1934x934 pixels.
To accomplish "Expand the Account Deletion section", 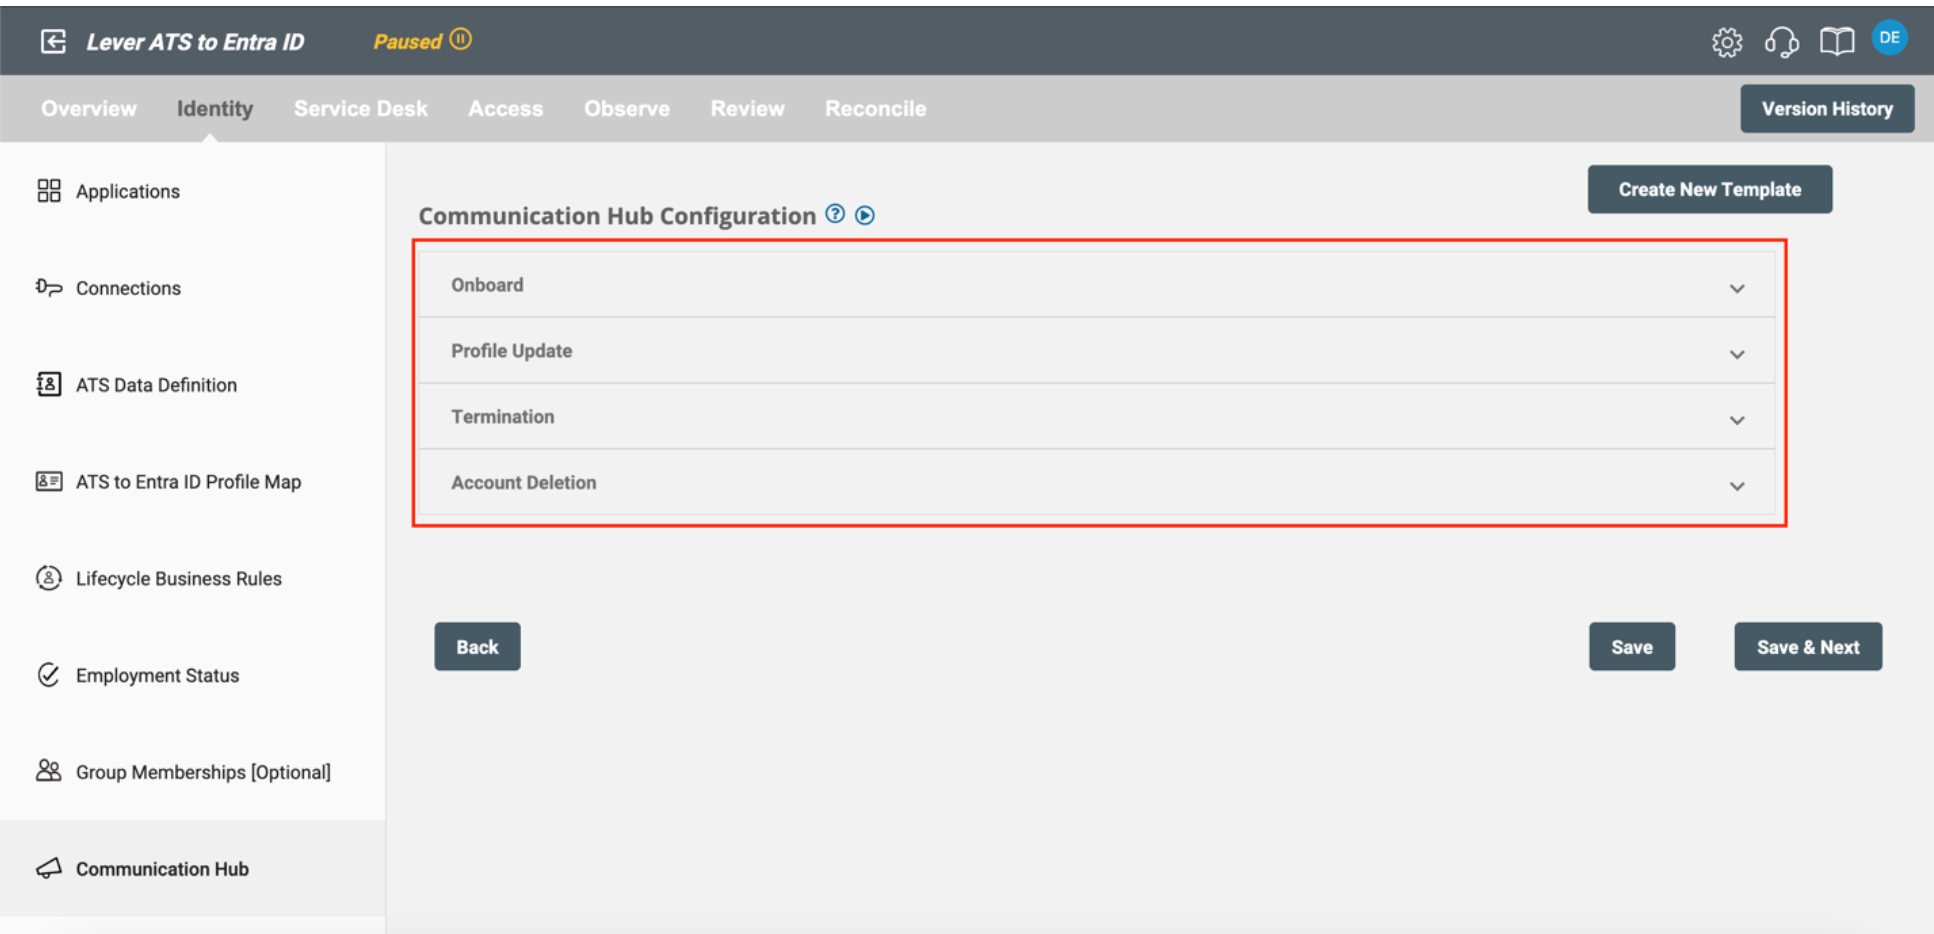I will [1736, 486].
